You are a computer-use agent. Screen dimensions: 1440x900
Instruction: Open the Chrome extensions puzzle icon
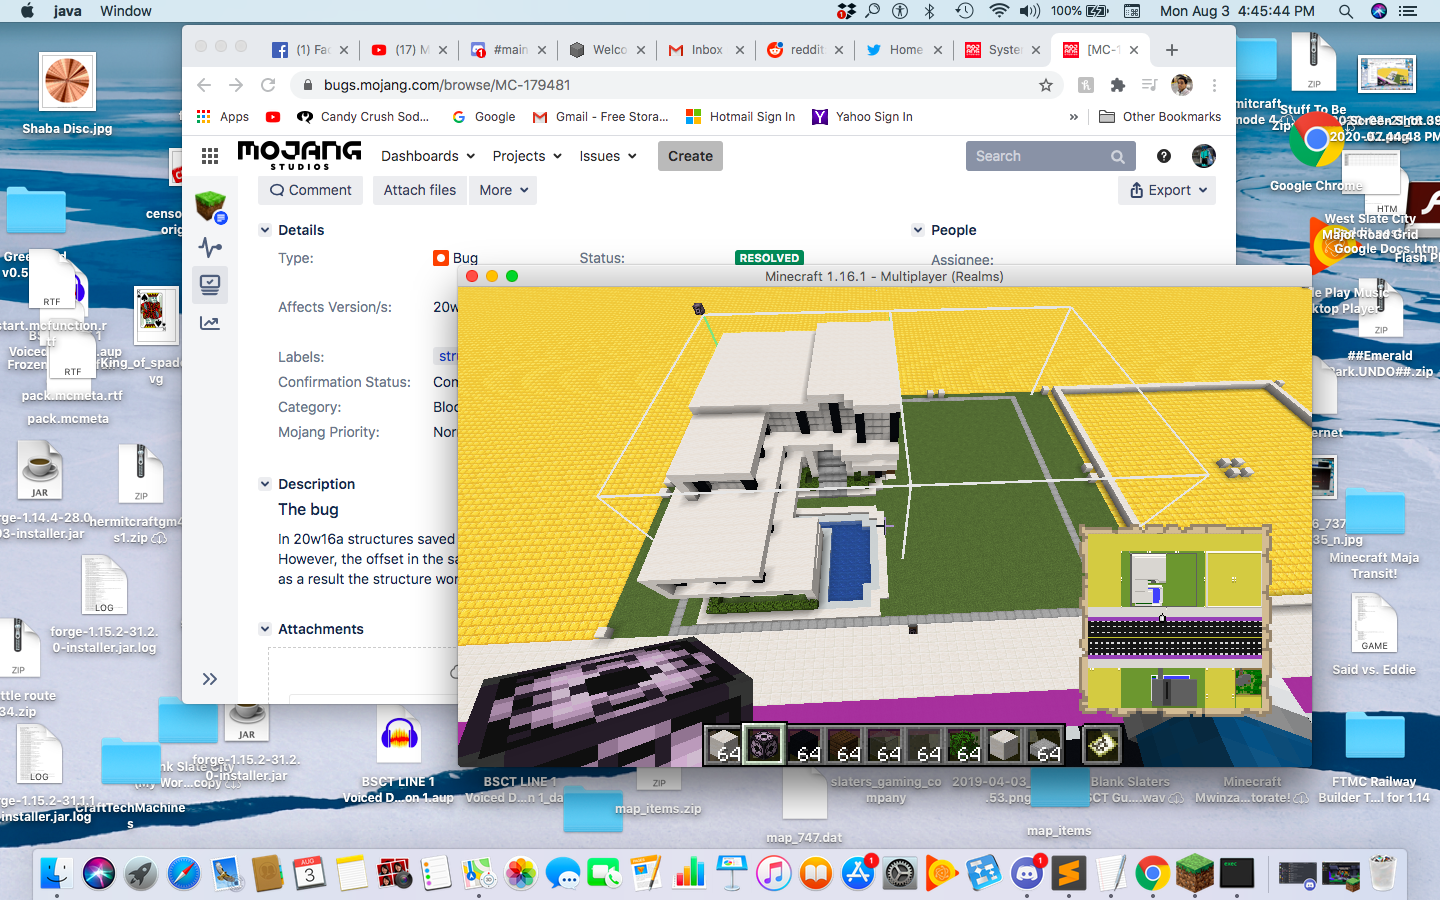[x=1118, y=85]
